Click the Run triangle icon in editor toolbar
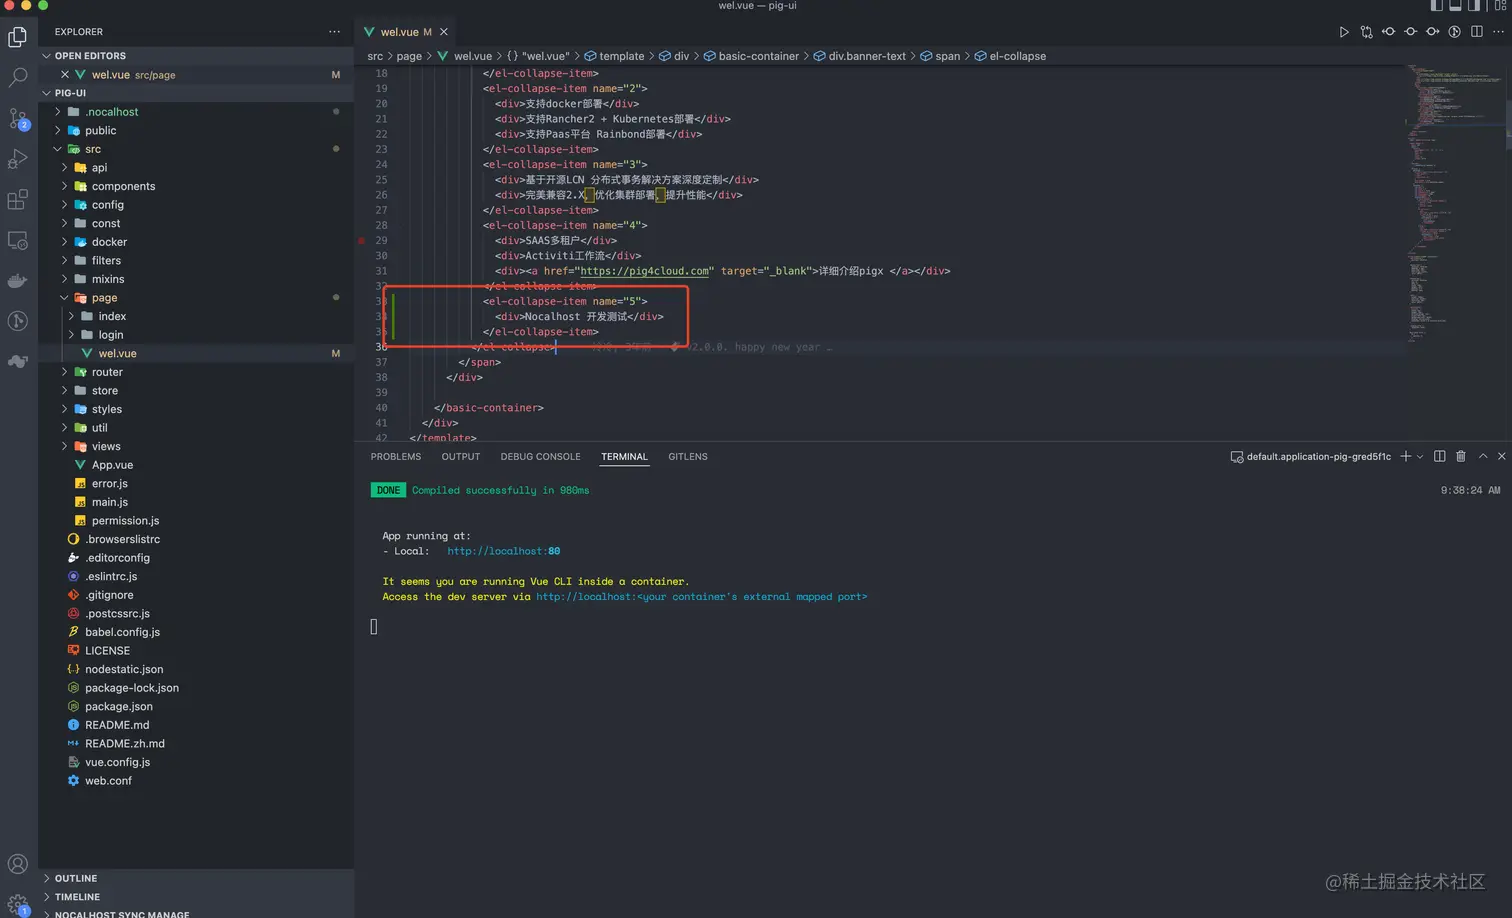The width and height of the screenshot is (1512, 918). click(x=1344, y=32)
